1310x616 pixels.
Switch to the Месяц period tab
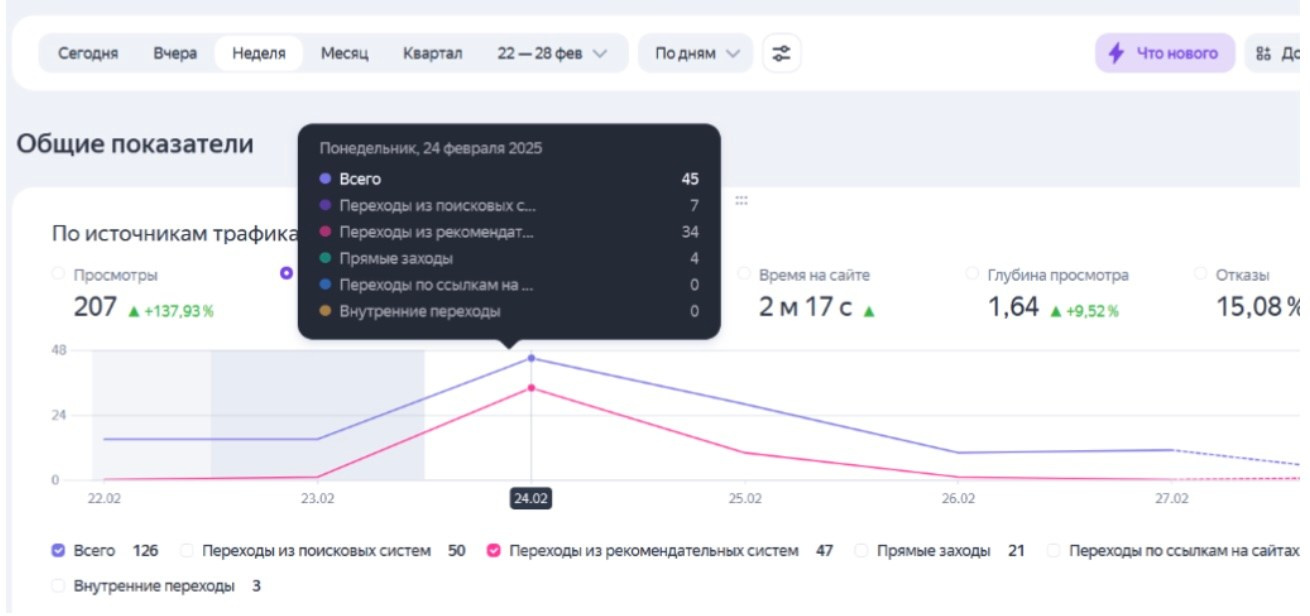coord(344,53)
